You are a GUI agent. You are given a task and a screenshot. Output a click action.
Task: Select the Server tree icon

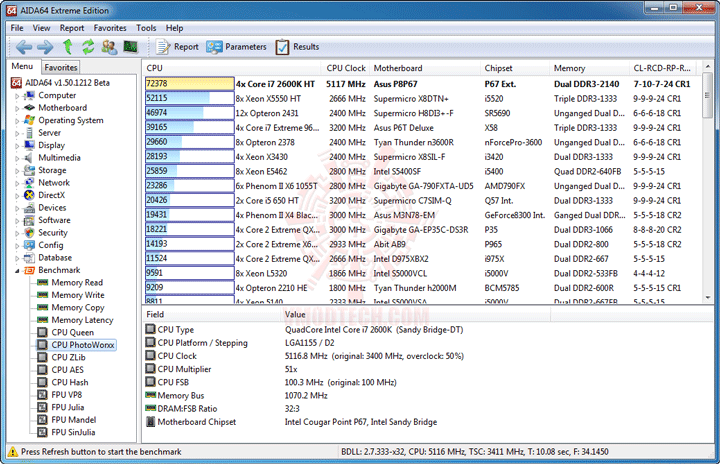click(x=29, y=133)
